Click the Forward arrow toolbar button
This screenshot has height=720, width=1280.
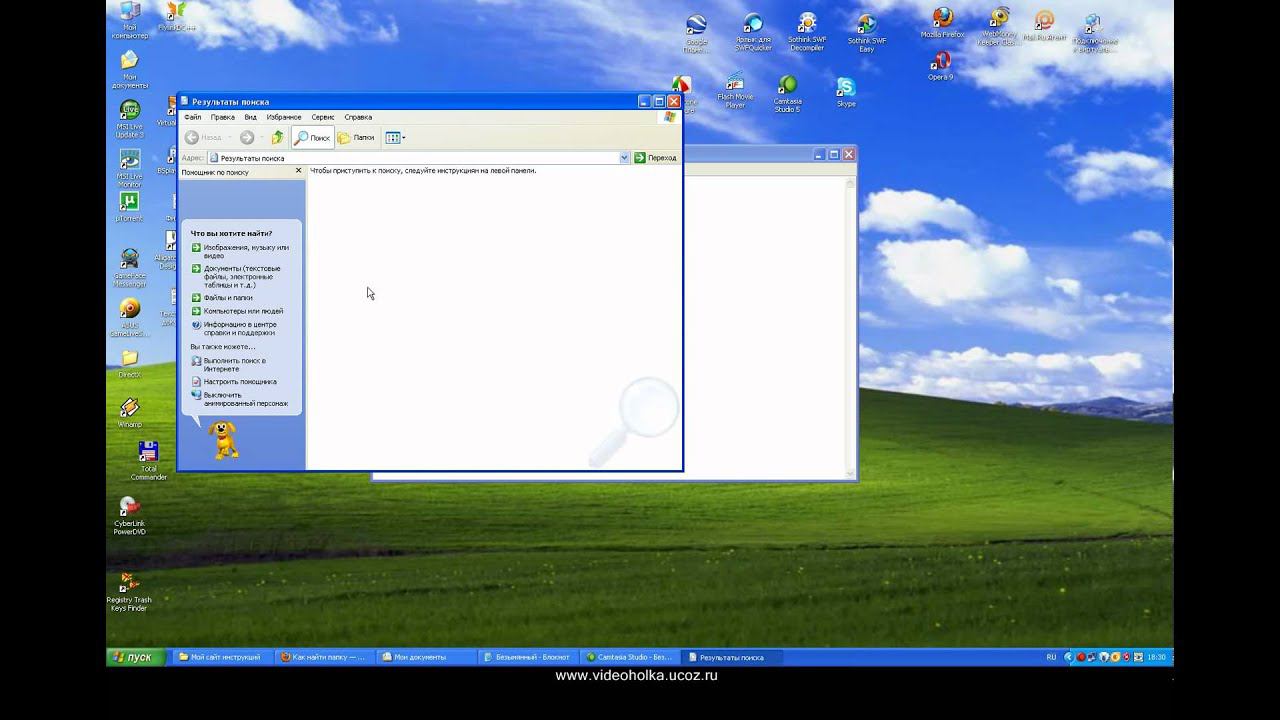tap(247, 138)
